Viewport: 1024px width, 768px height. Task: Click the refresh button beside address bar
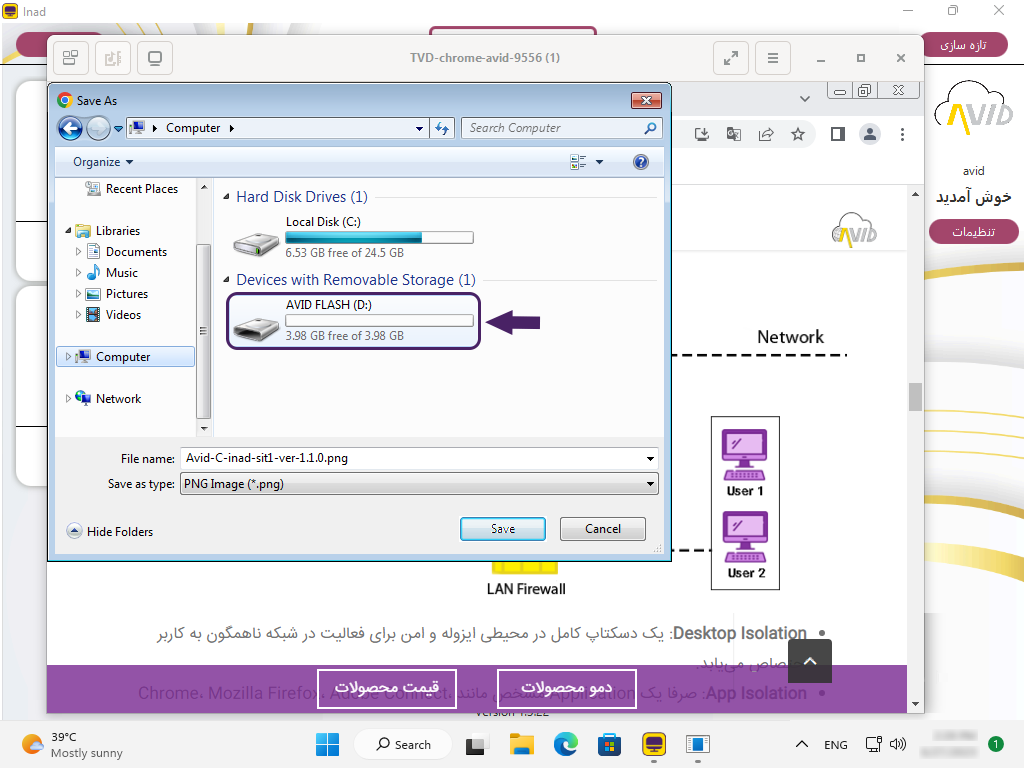442,129
